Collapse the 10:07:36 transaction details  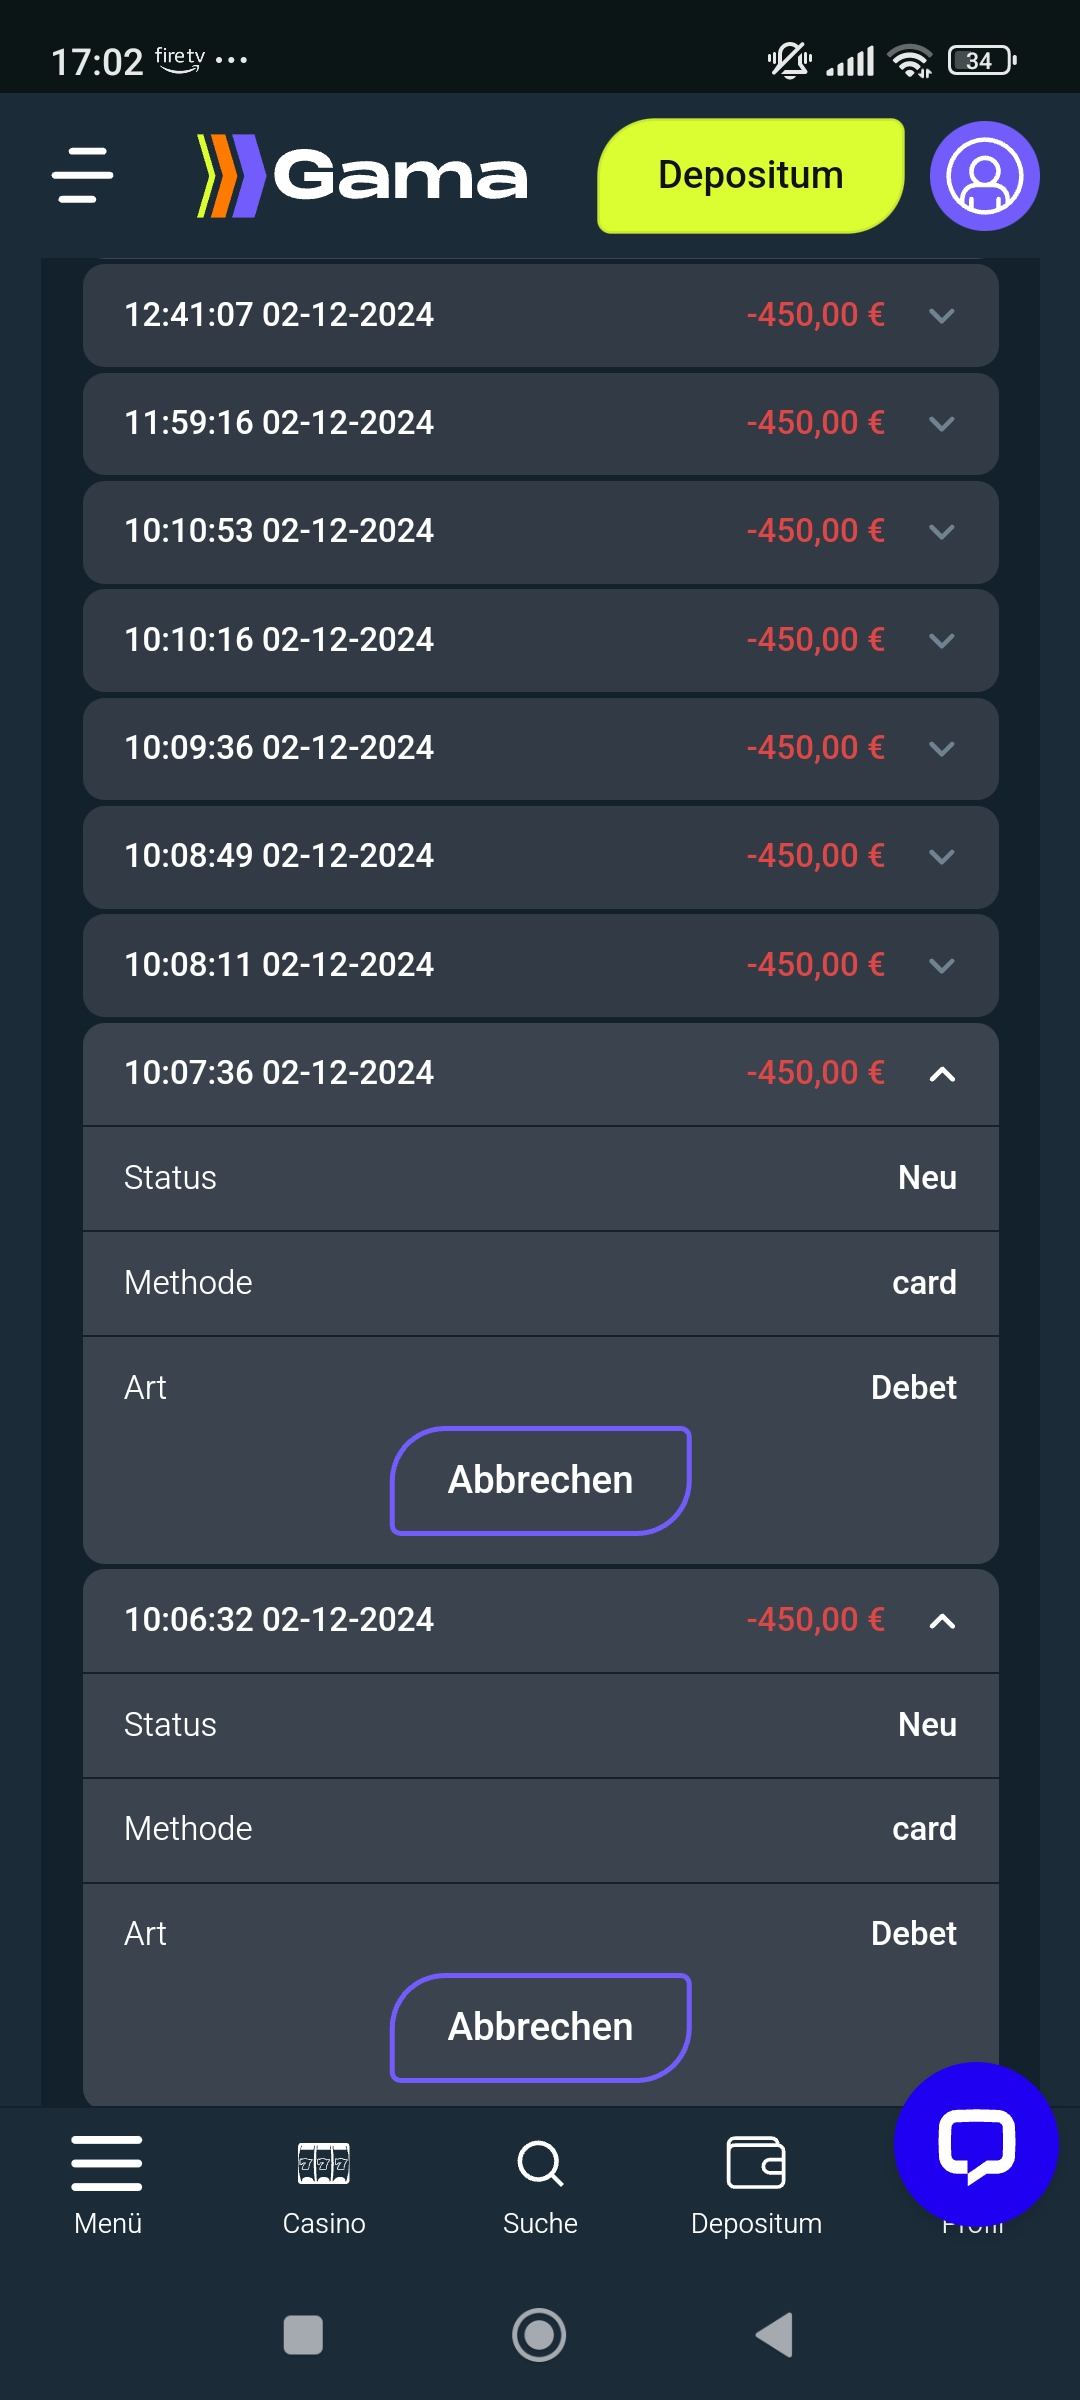pos(941,1074)
